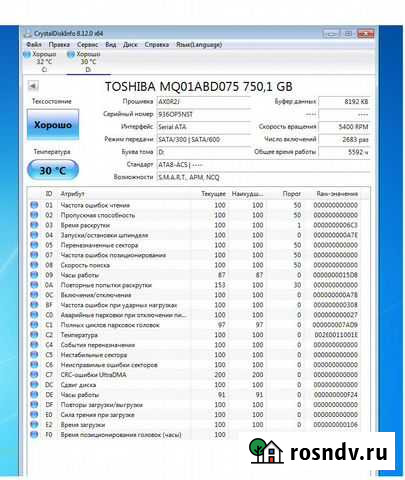Open the Диск menu
405x480 pixels.
click(x=130, y=44)
